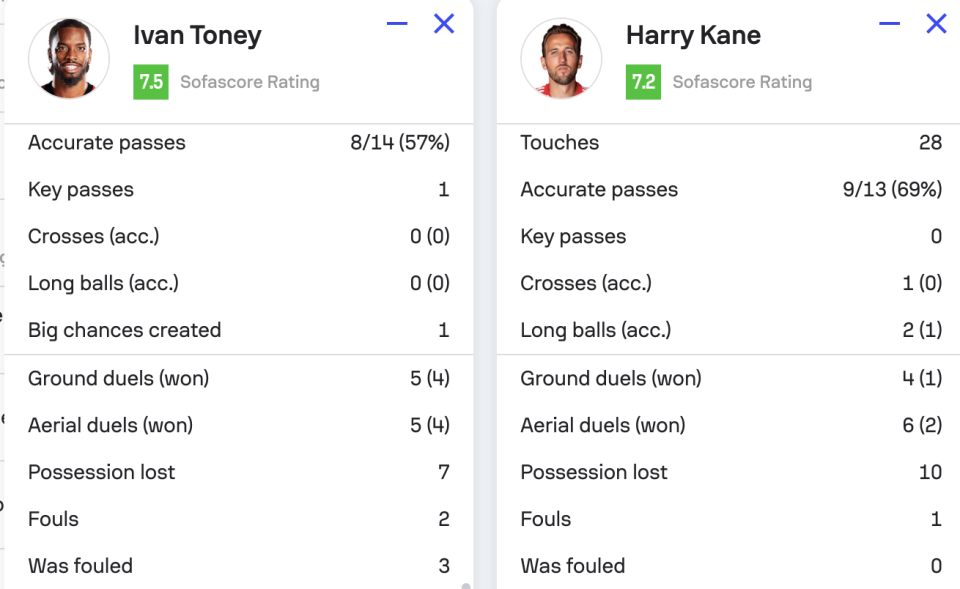Click Kane's Sofascore Rating label
The width and height of the screenshot is (960, 589).
click(742, 82)
